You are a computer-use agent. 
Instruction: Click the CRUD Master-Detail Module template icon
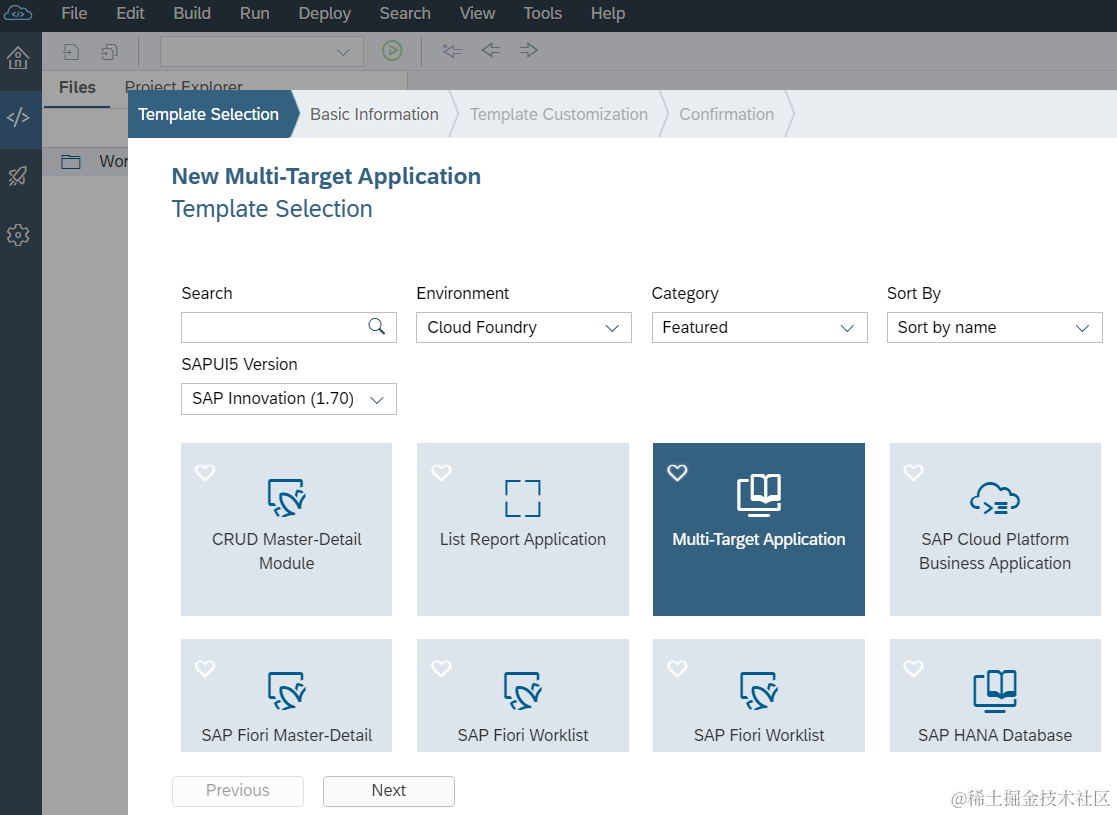tap(286, 497)
